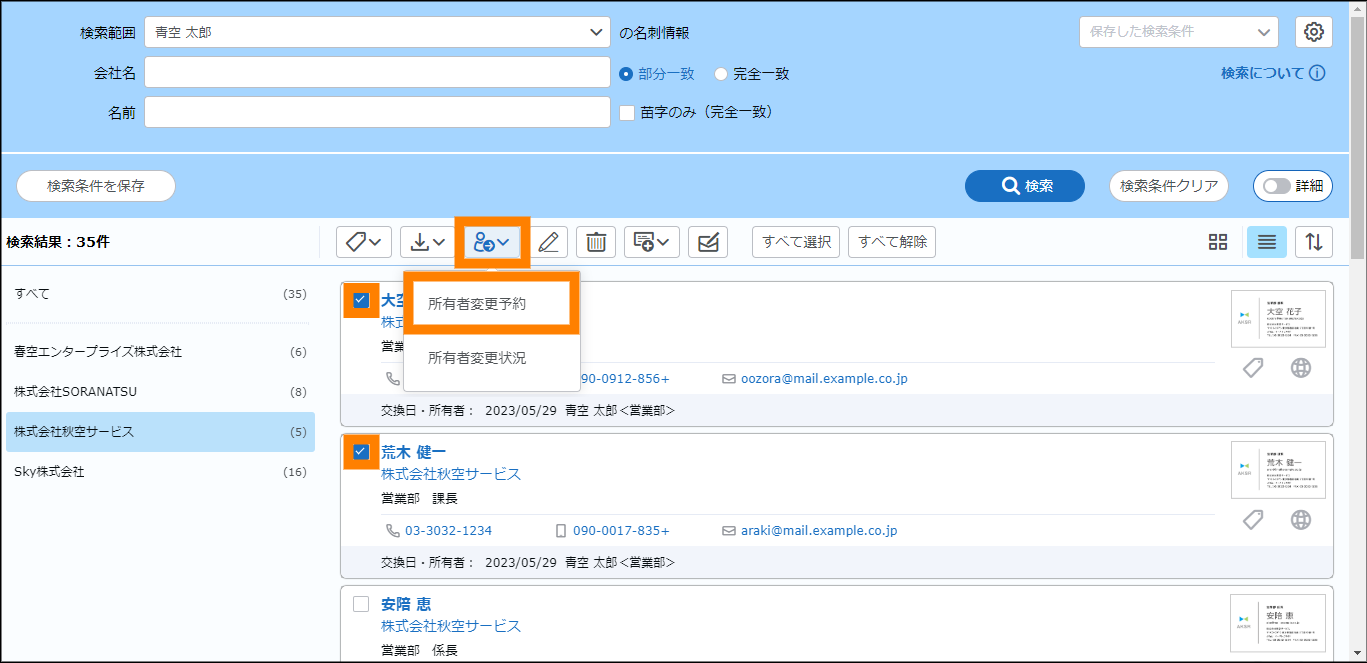Click the trash delete icon in toolbar
The width and height of the screenshot is (1367, 663).
(x=596, y=242)
